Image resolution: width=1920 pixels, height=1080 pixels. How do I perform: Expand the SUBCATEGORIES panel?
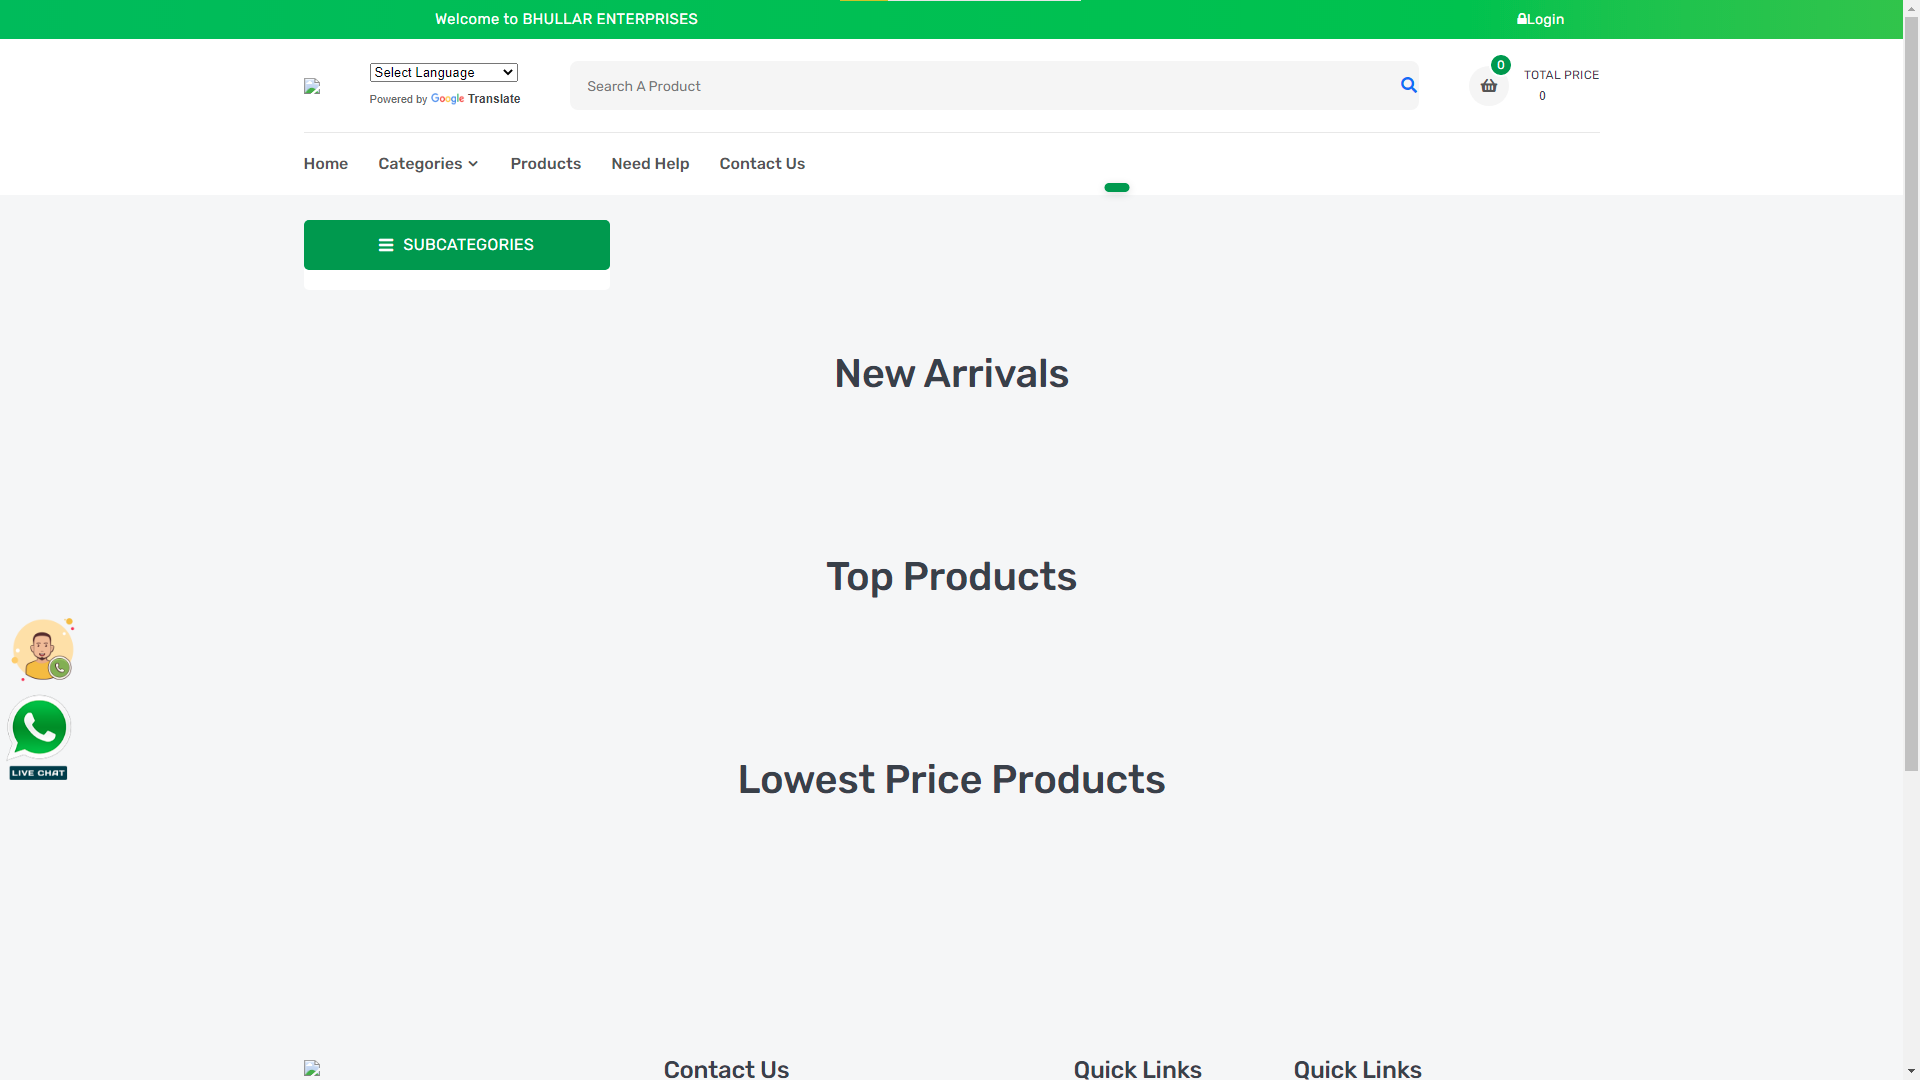(x=457, y=245)
